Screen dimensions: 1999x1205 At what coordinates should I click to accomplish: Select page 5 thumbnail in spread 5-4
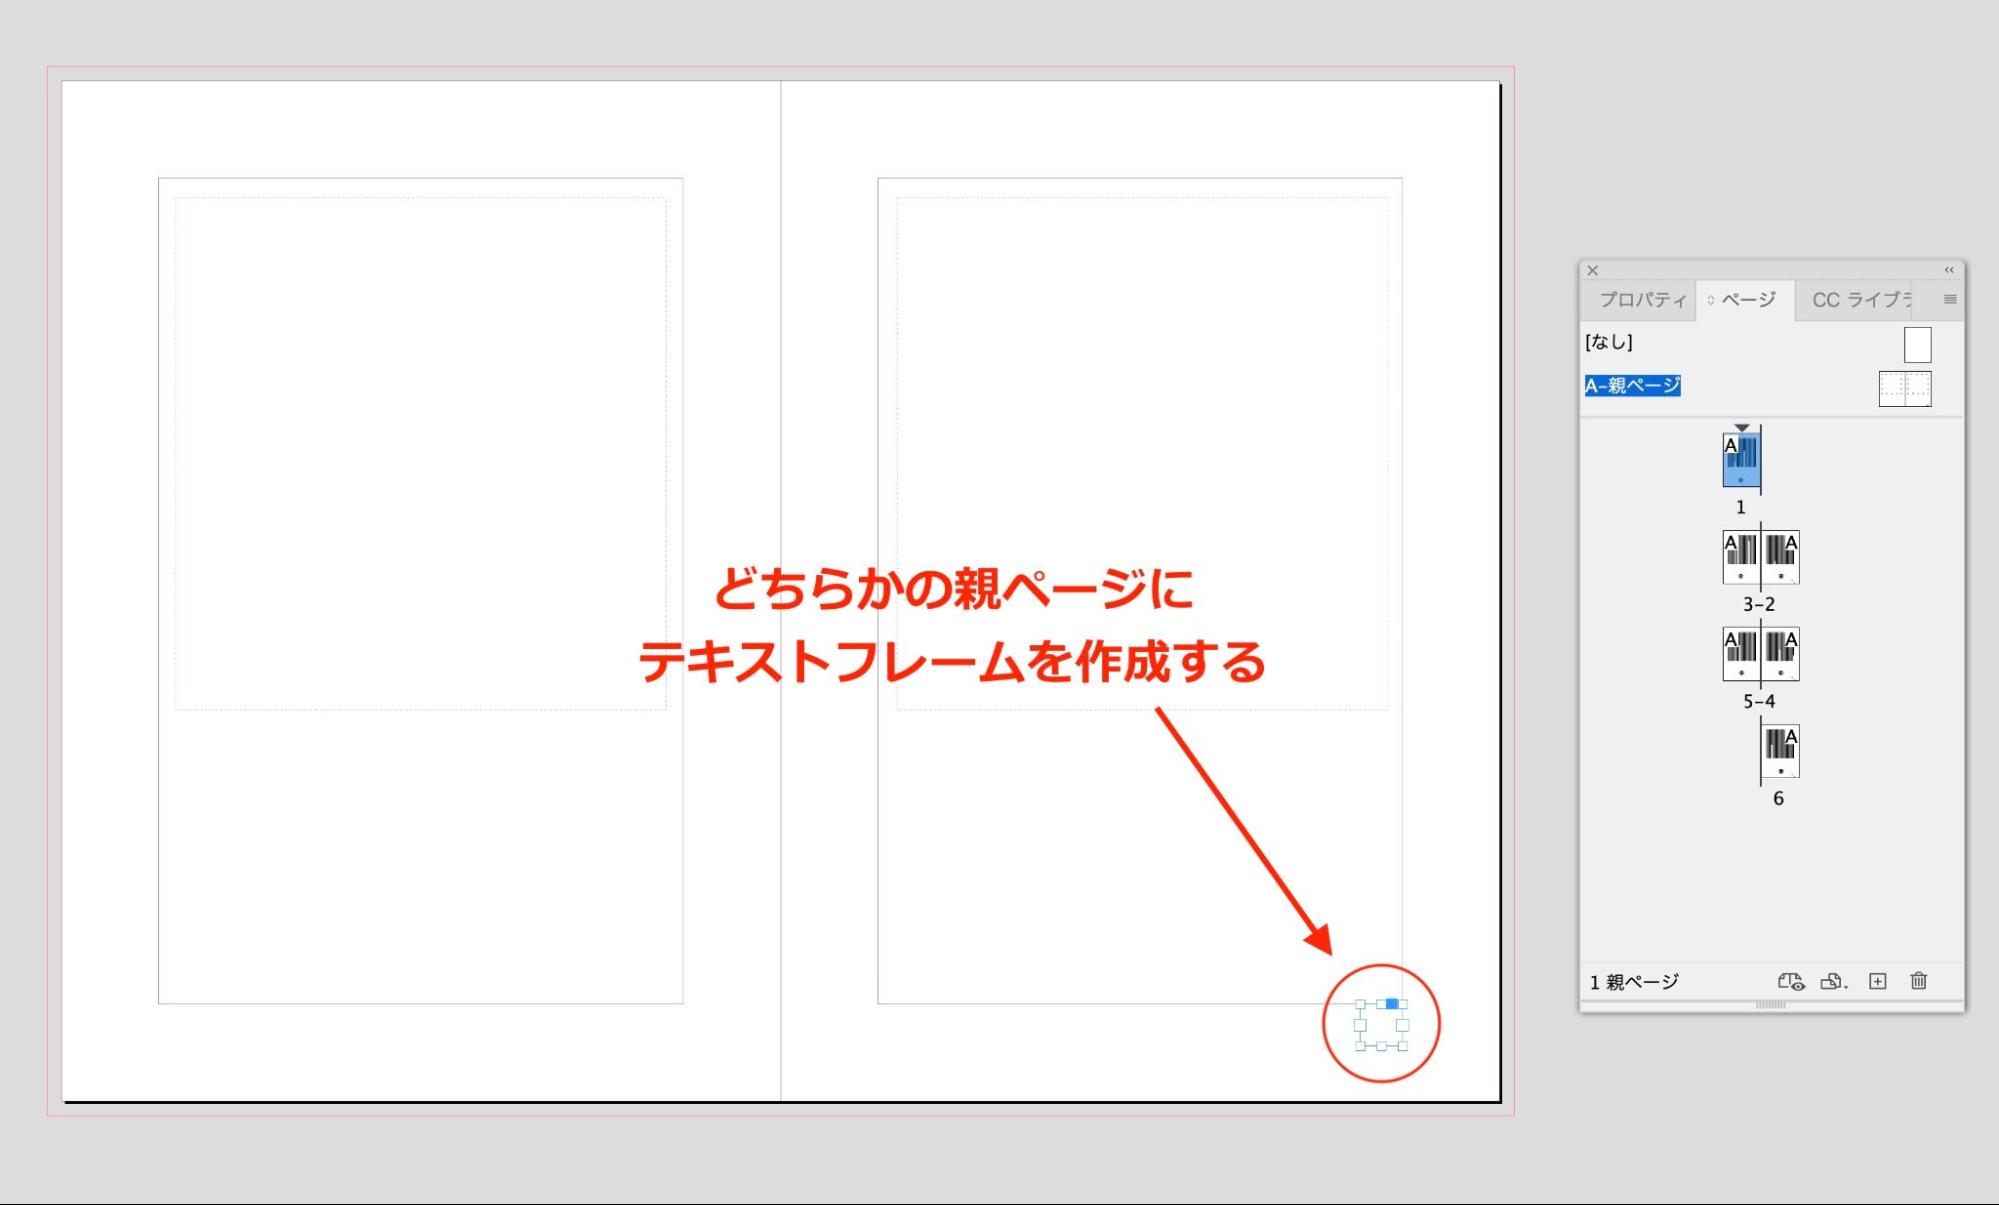(1741, 654)
